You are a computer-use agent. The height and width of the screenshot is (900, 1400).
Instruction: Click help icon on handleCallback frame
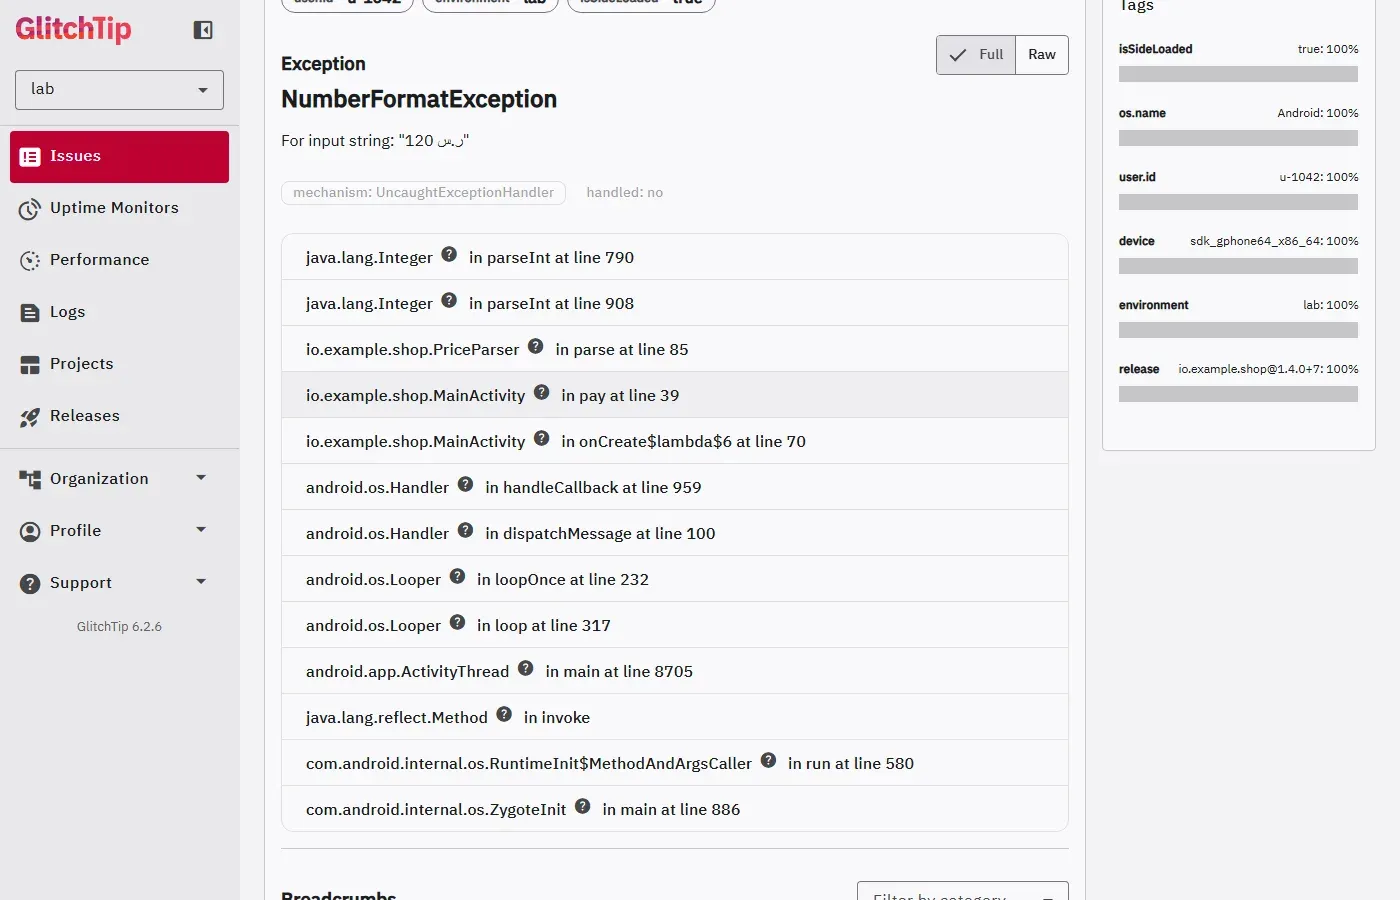pyautogui.click(x=466, y=484)
